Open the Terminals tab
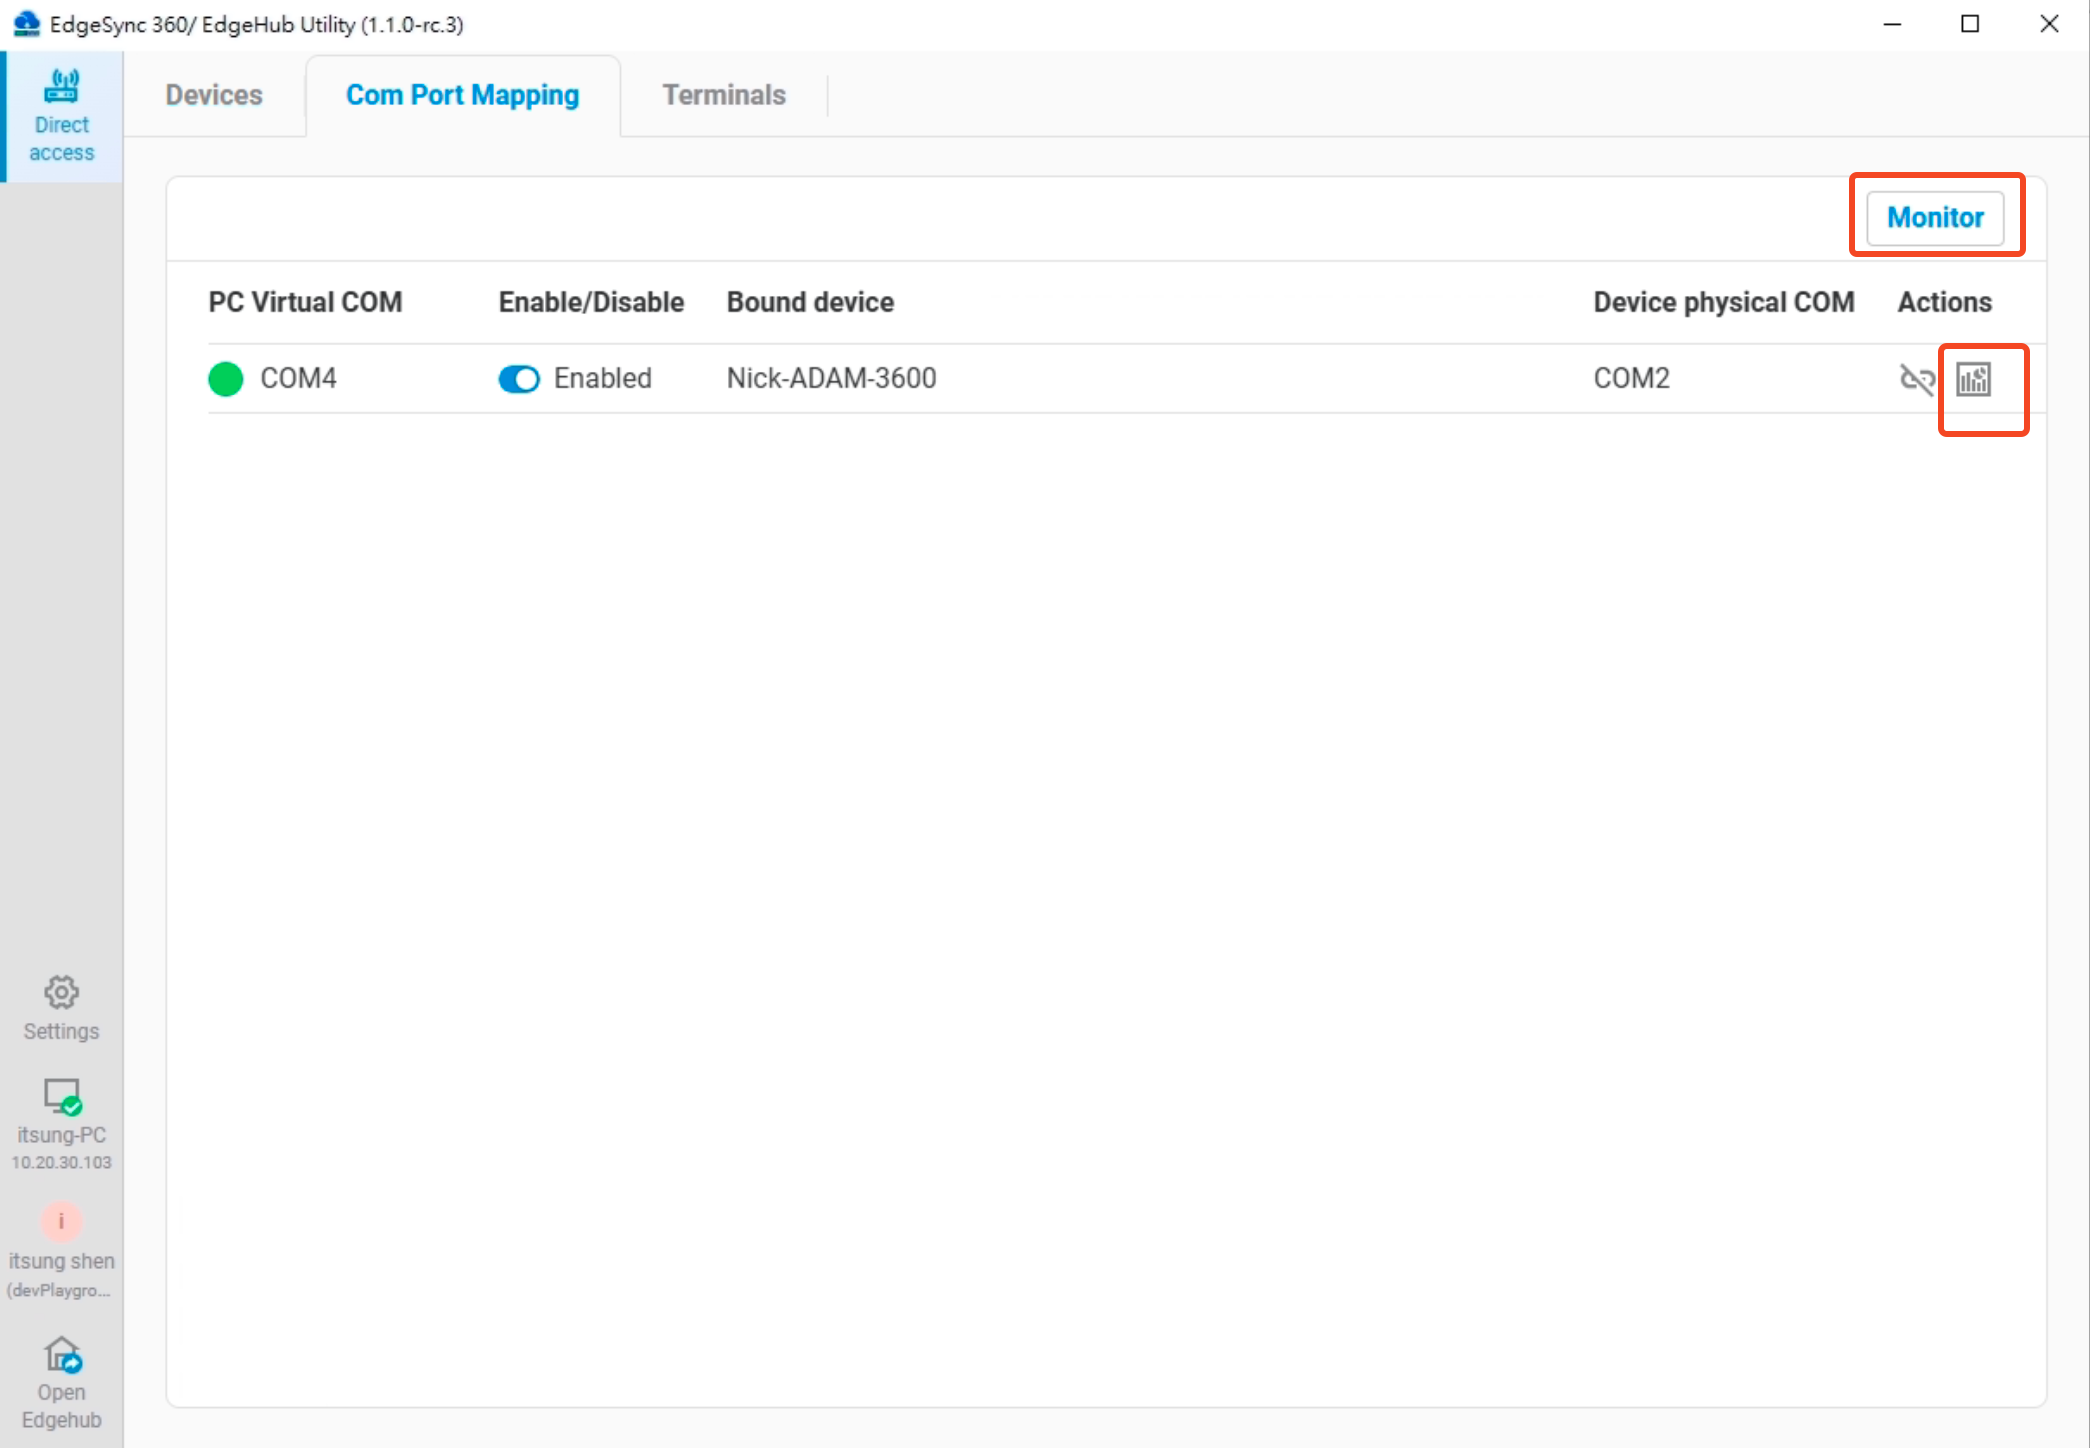The height and width of the screenshot is (1448, 2090). pos(723,94)
